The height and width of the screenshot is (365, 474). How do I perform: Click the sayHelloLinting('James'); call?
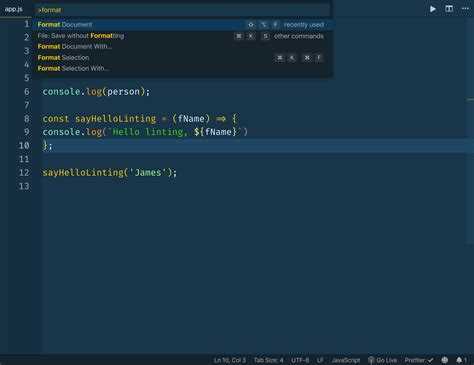(110, 173)
